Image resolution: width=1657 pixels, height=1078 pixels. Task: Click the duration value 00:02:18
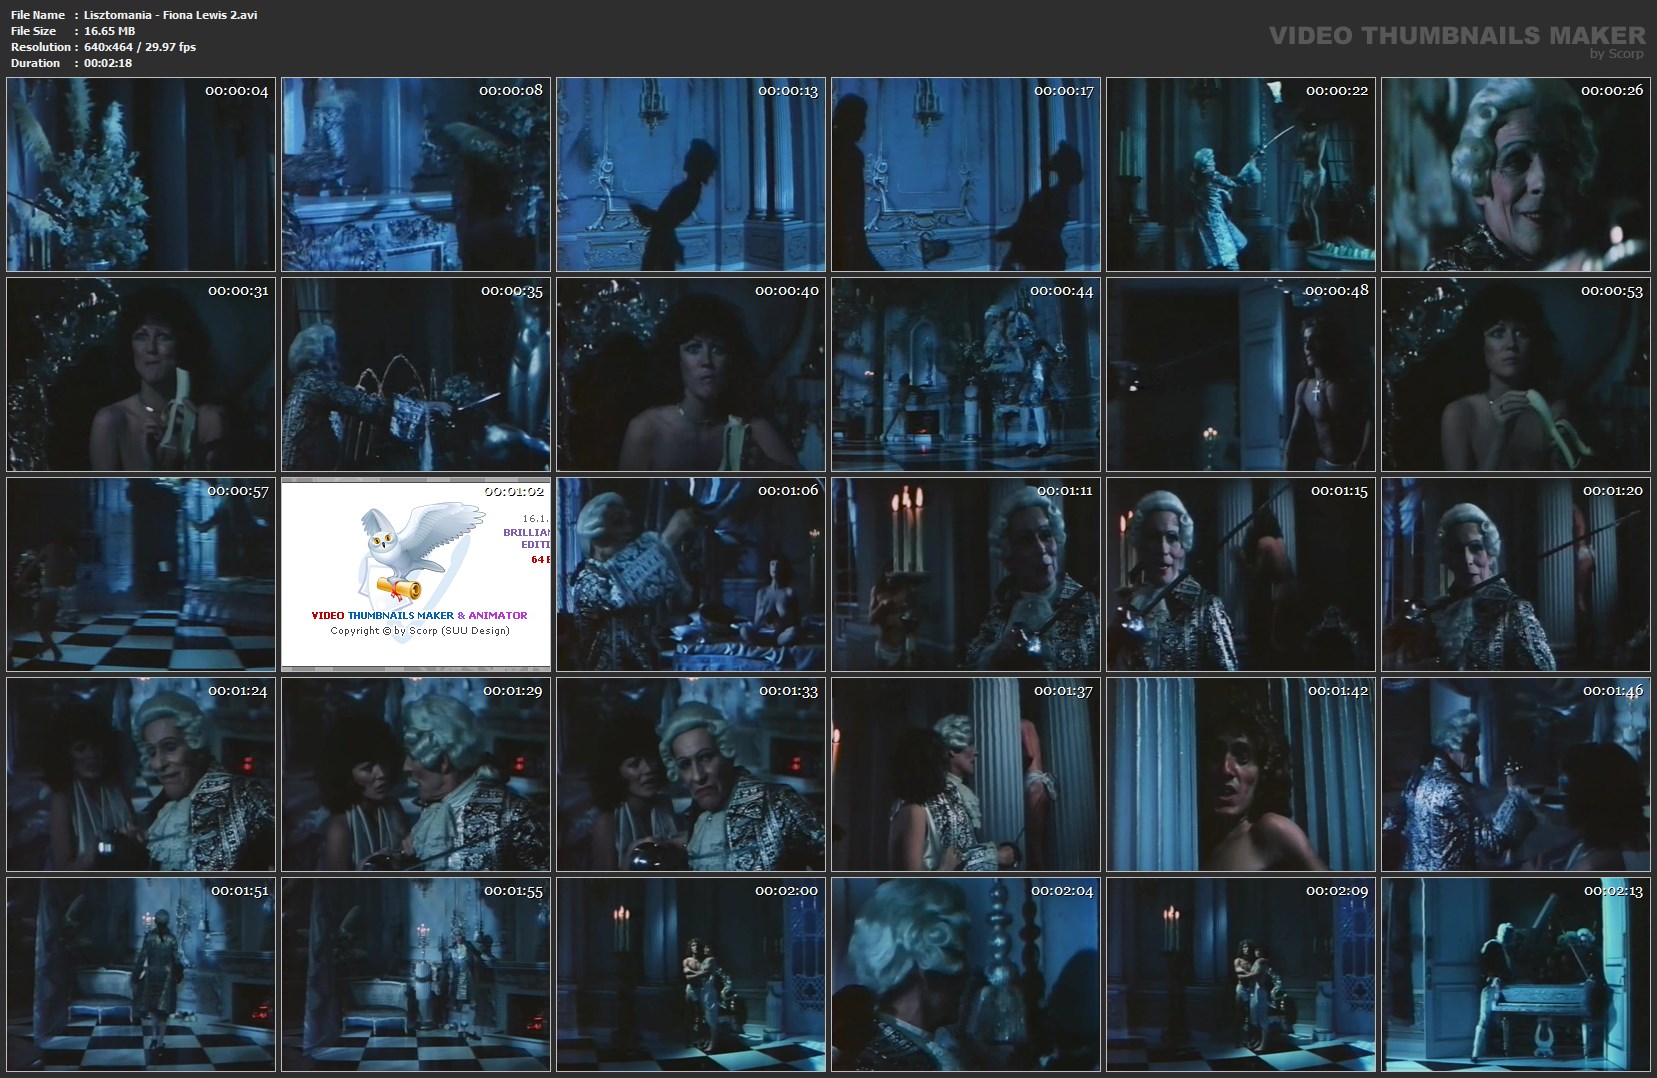pyautogui.click(x=108, y=63)
